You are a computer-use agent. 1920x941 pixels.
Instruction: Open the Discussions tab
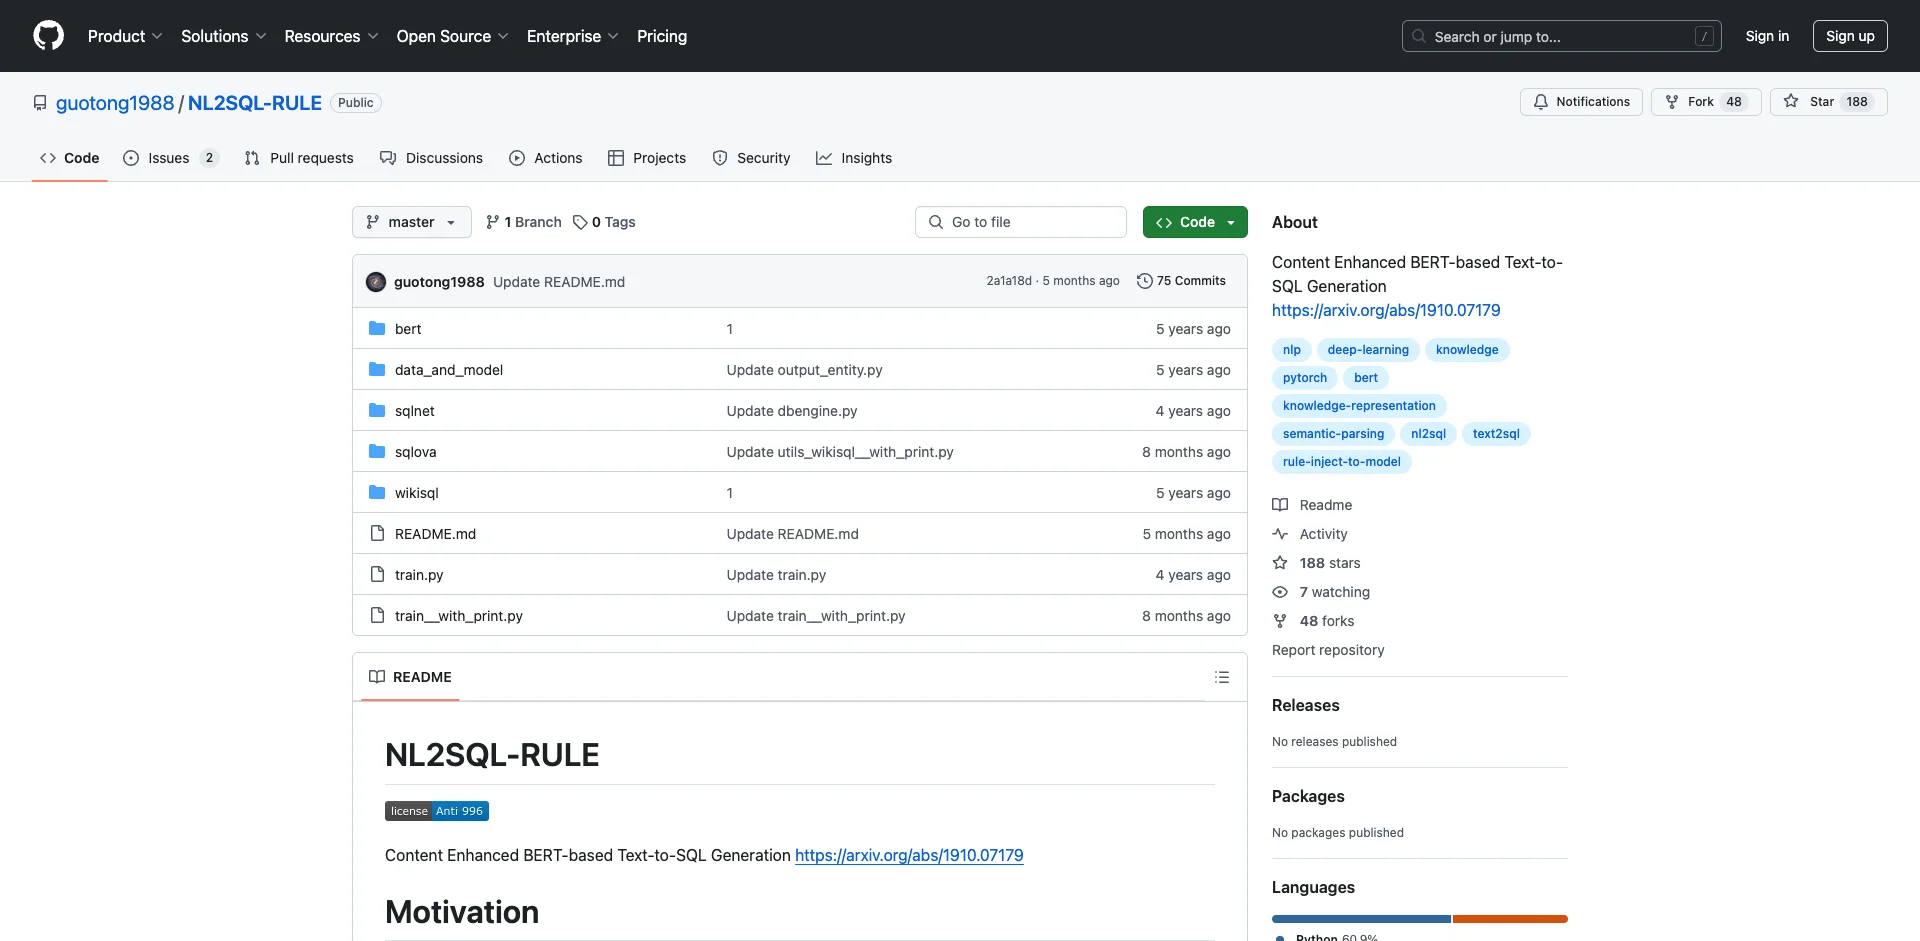pyautogui.click(x=431, y=158)
